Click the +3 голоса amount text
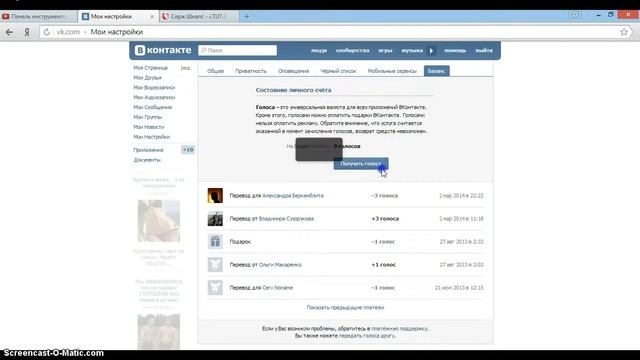The height and width of the screenshot is (360, 640). [x=385, y=219]
